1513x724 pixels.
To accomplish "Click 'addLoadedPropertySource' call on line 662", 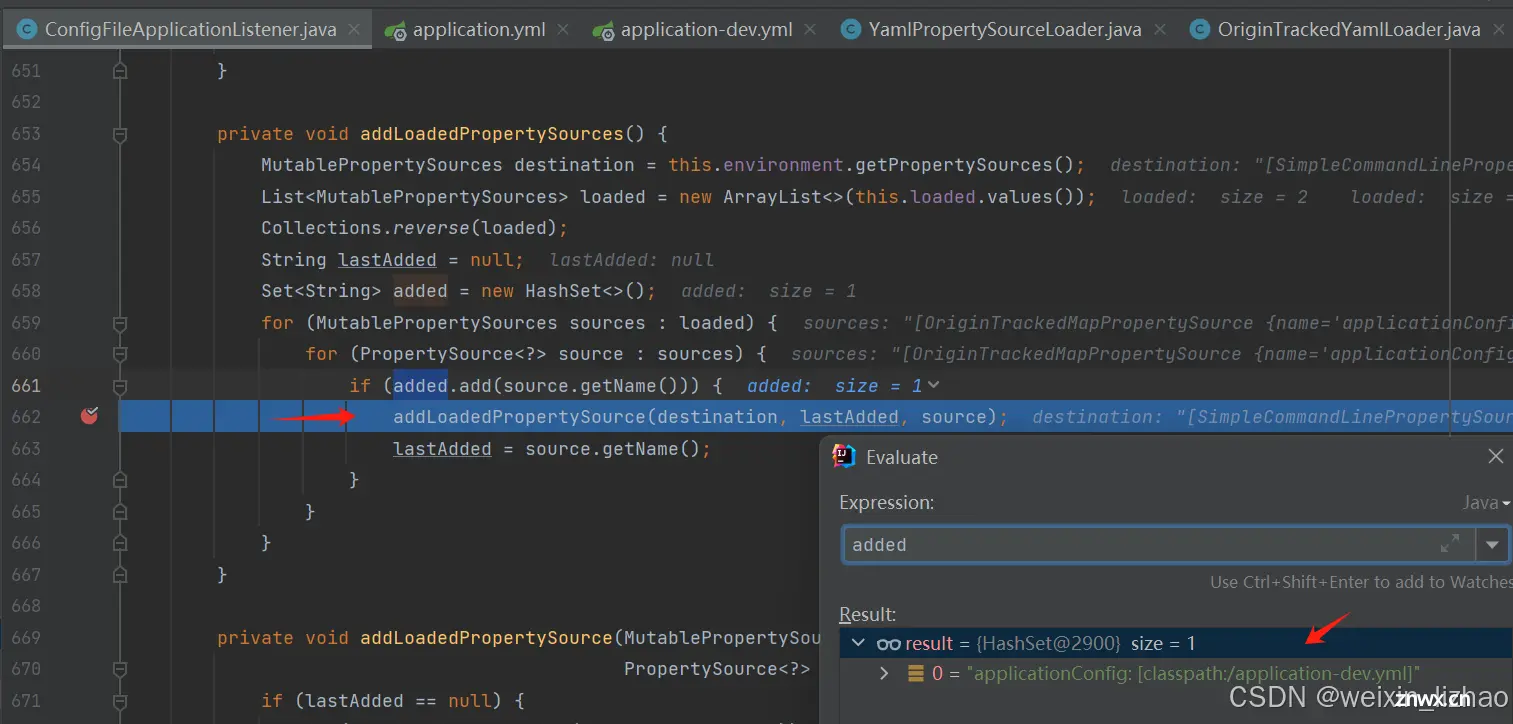I will tap(519, 416).
